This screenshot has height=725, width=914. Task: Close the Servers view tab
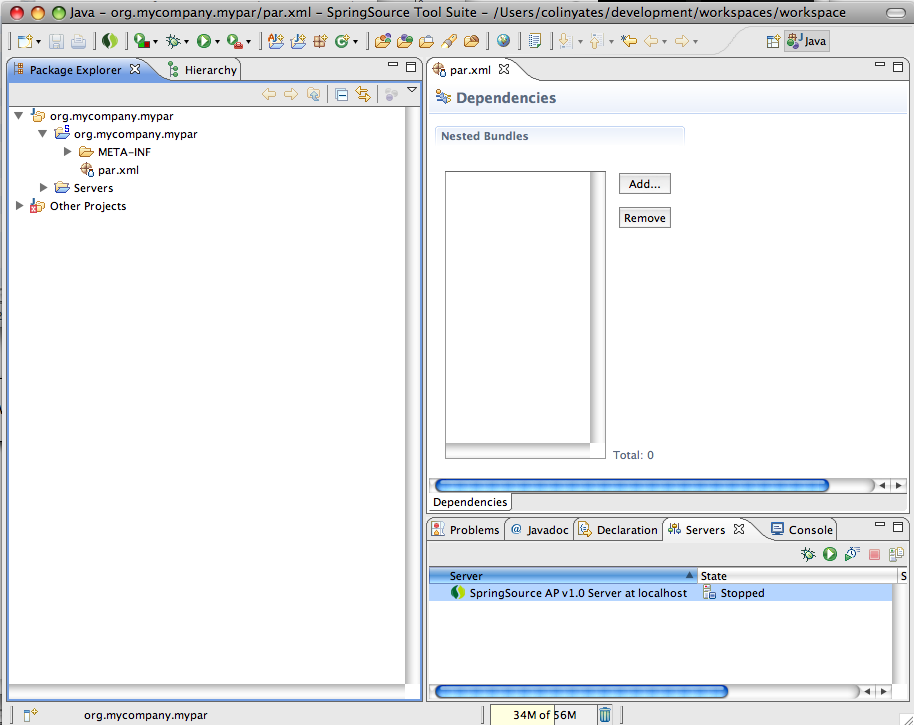(739, 529)
